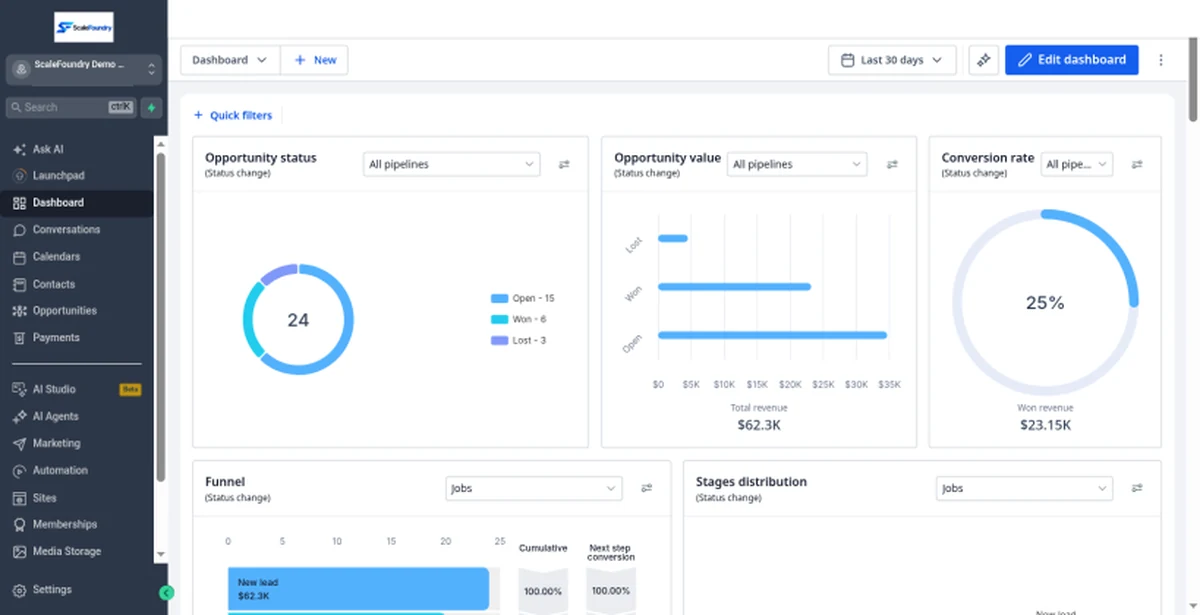Click the green lightning bolt quick action icon
This screenshot has width=1200, height=615.
151,107
